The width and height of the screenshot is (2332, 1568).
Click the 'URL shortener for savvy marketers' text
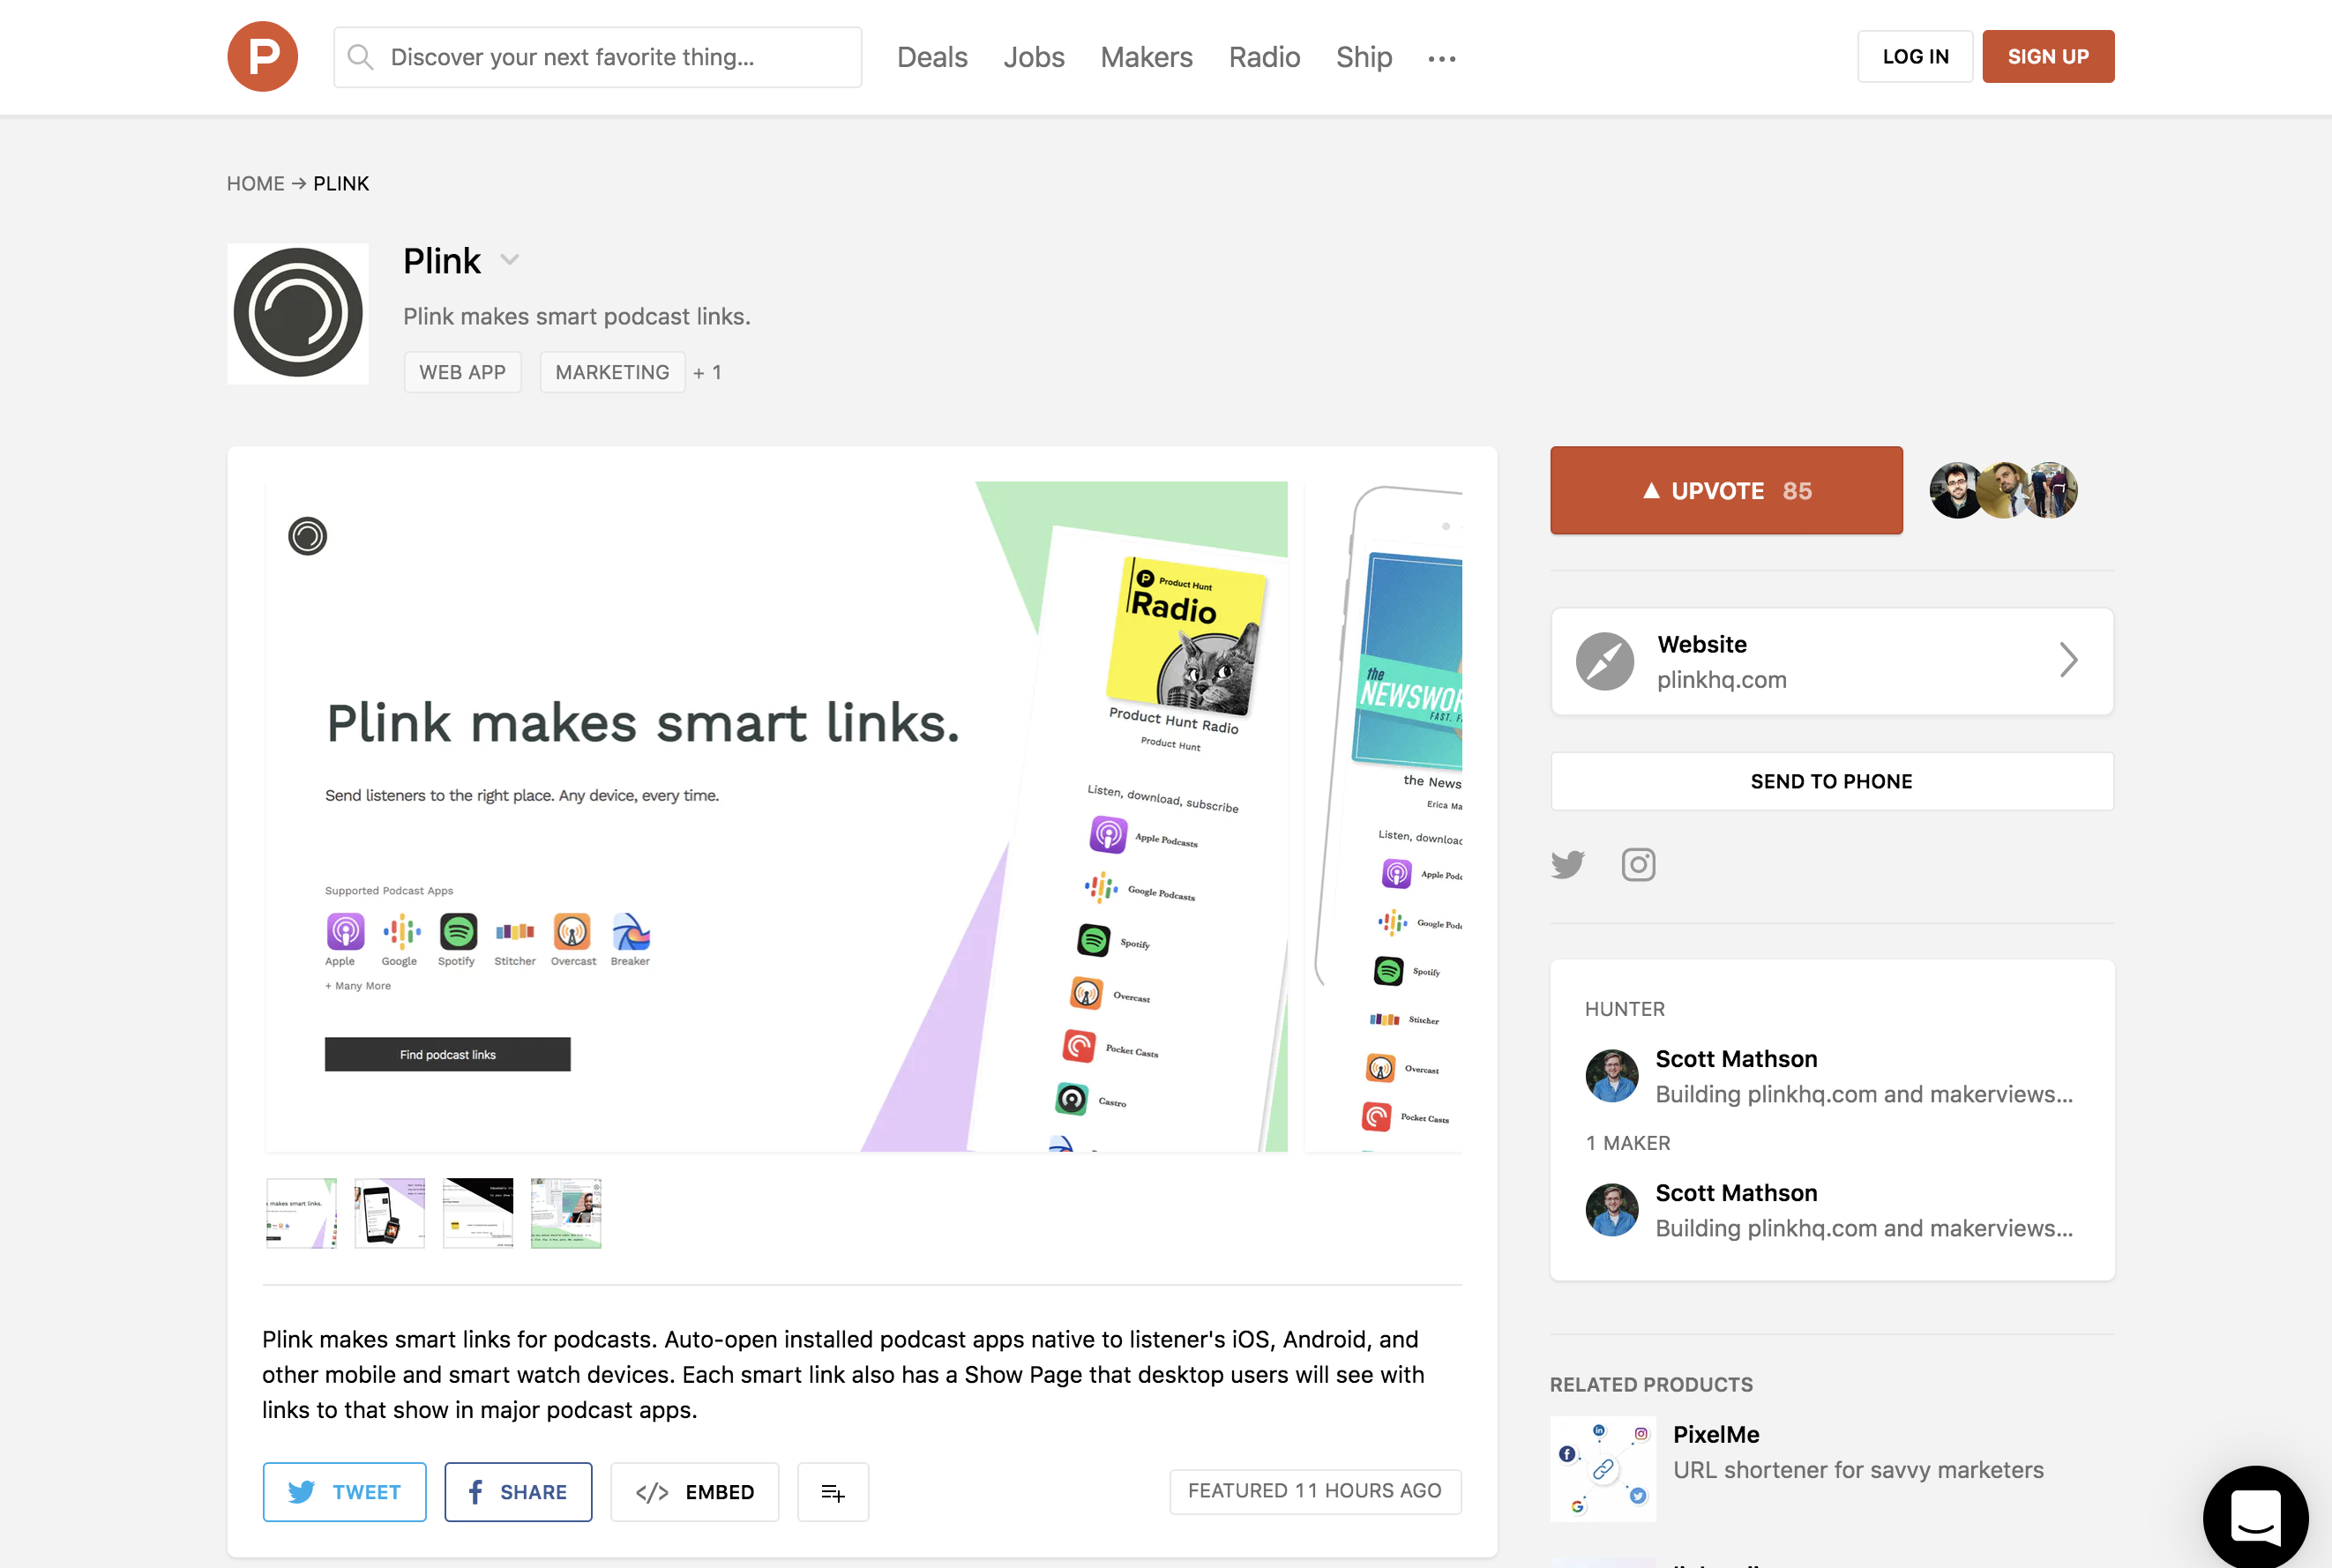click(1858, 1470)
